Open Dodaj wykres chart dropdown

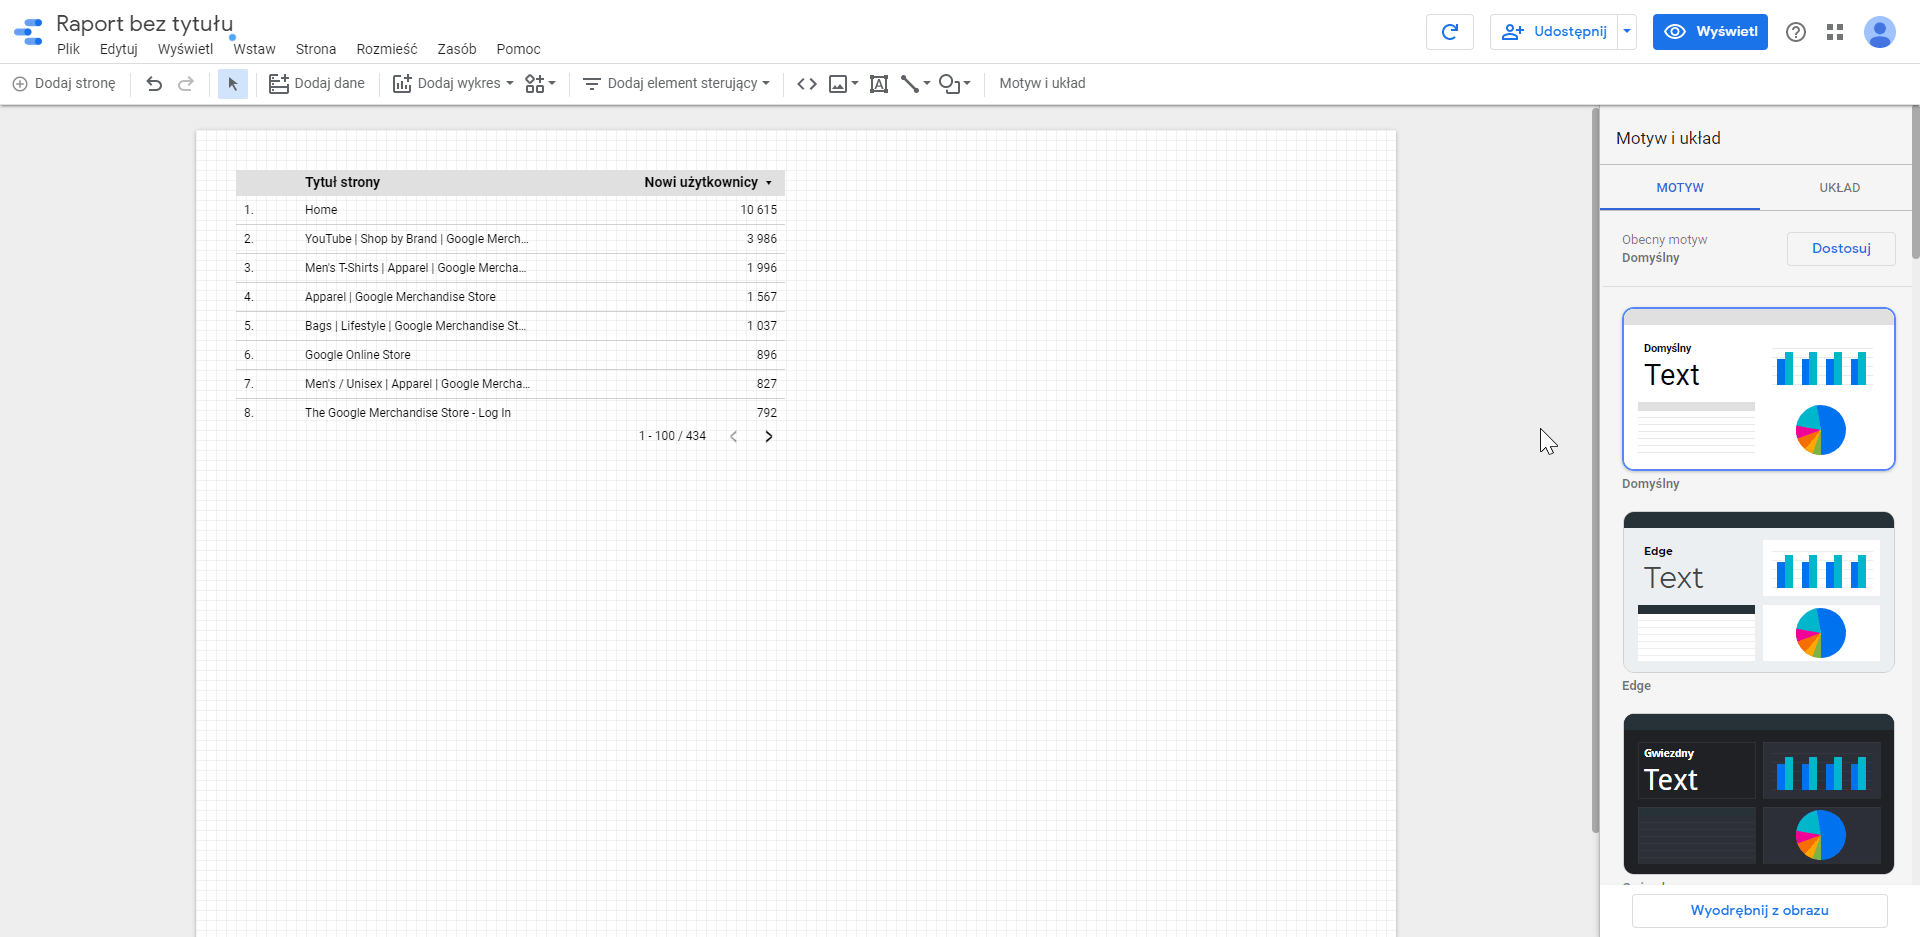453,84
